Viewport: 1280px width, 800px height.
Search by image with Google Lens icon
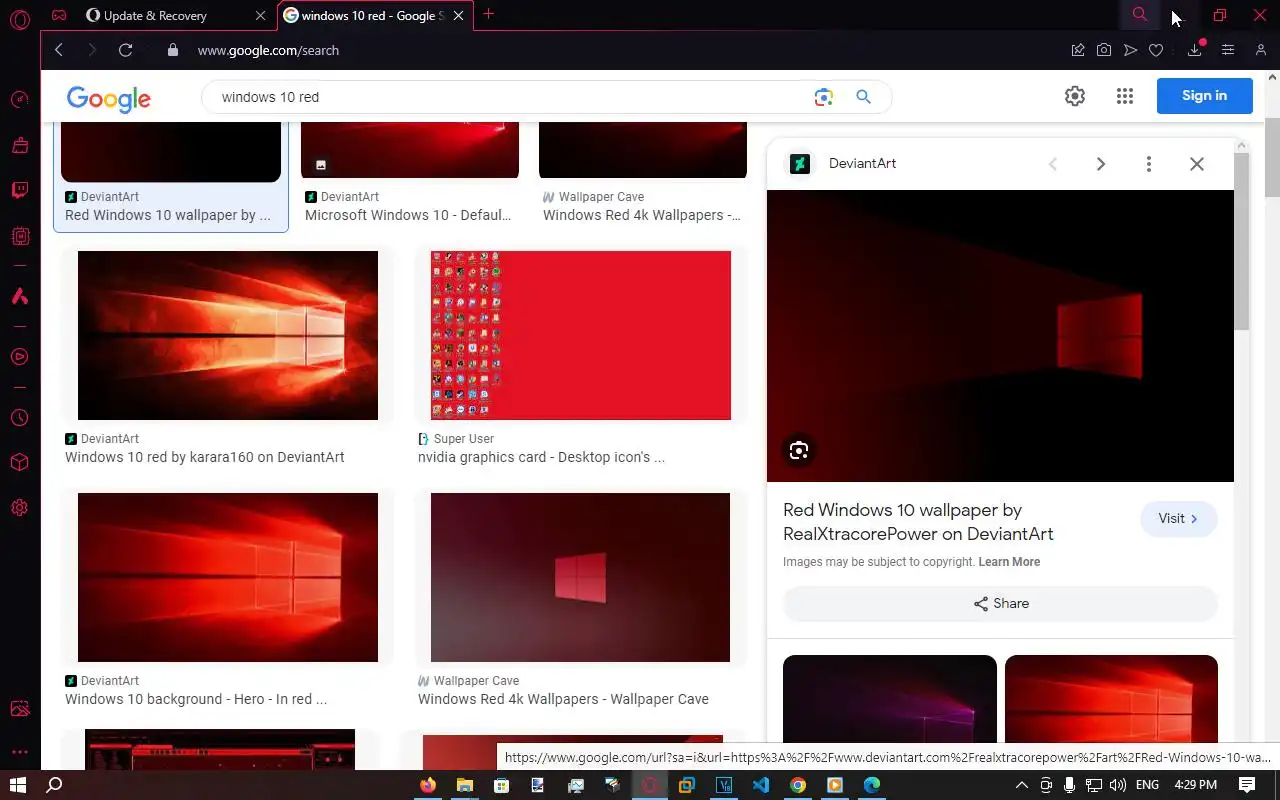[823, 97]
